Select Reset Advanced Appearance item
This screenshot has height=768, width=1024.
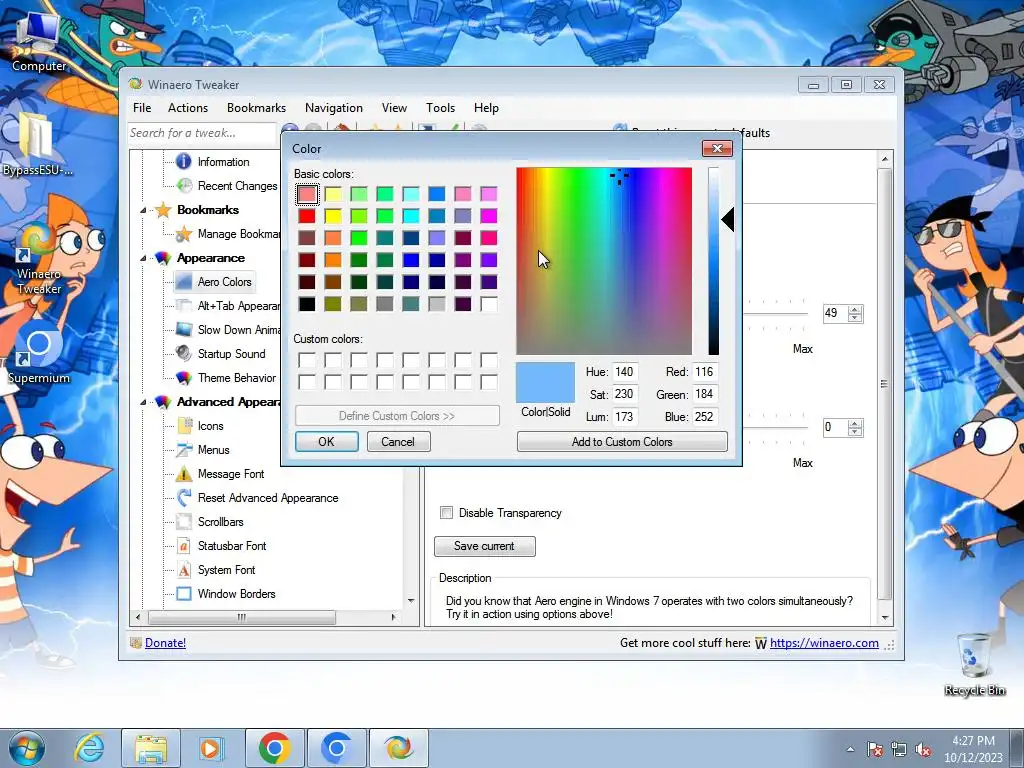pos(268,498)
